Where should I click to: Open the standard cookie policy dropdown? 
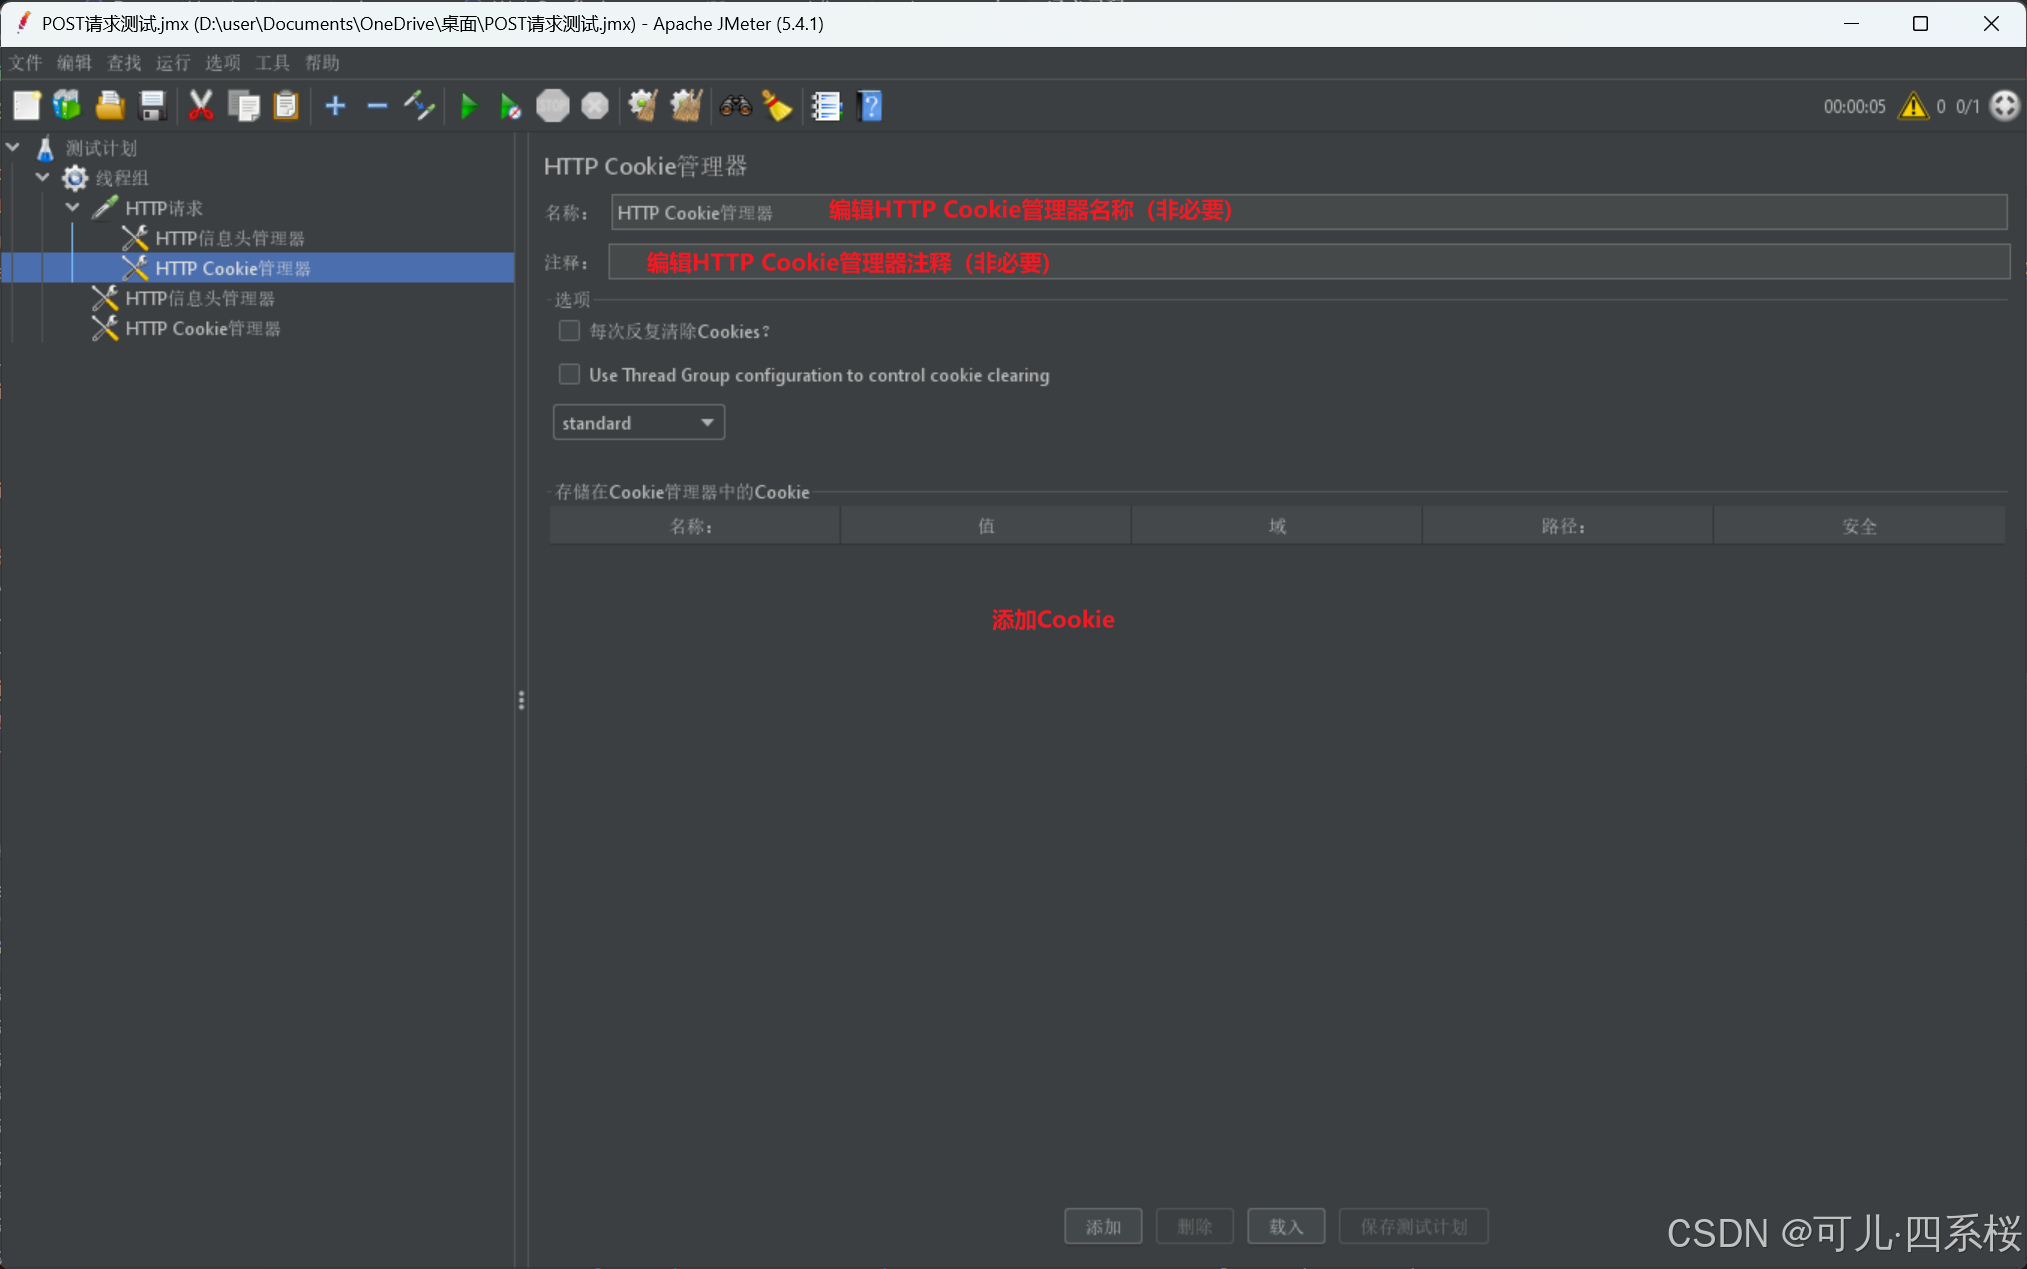pos(638,423)
